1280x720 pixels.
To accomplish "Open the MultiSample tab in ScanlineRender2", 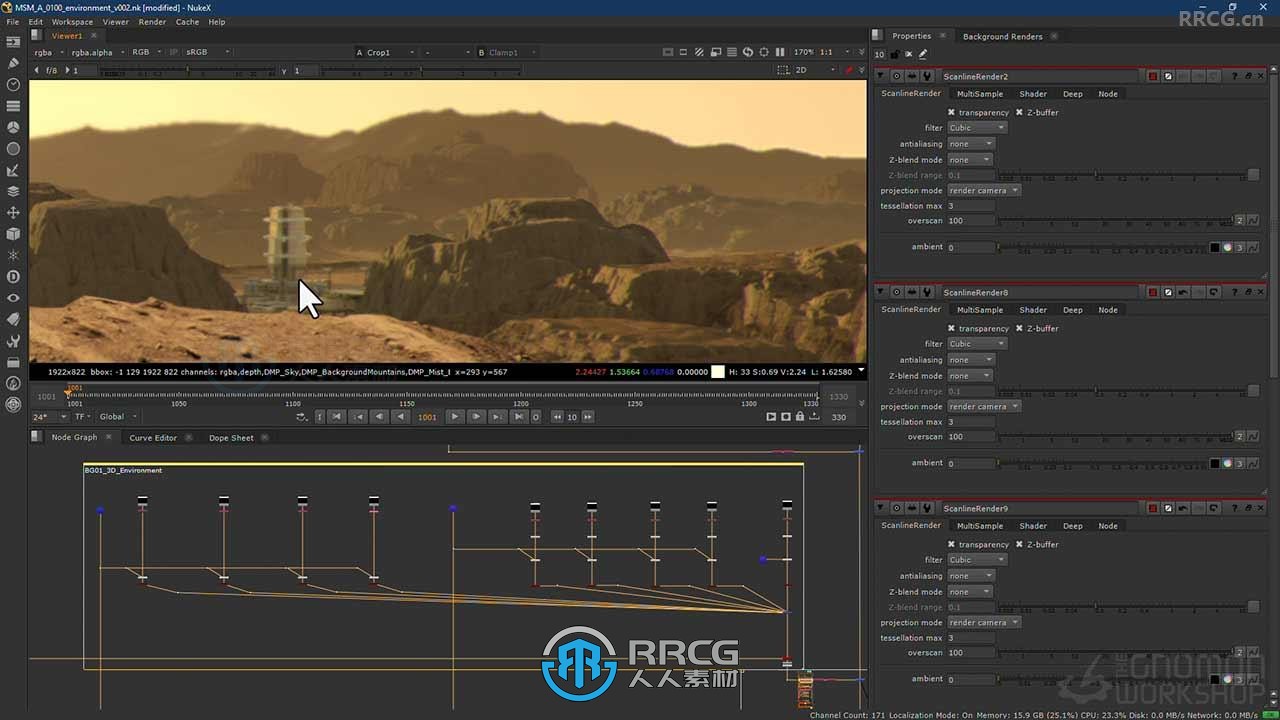I will (x=980, y=94).
